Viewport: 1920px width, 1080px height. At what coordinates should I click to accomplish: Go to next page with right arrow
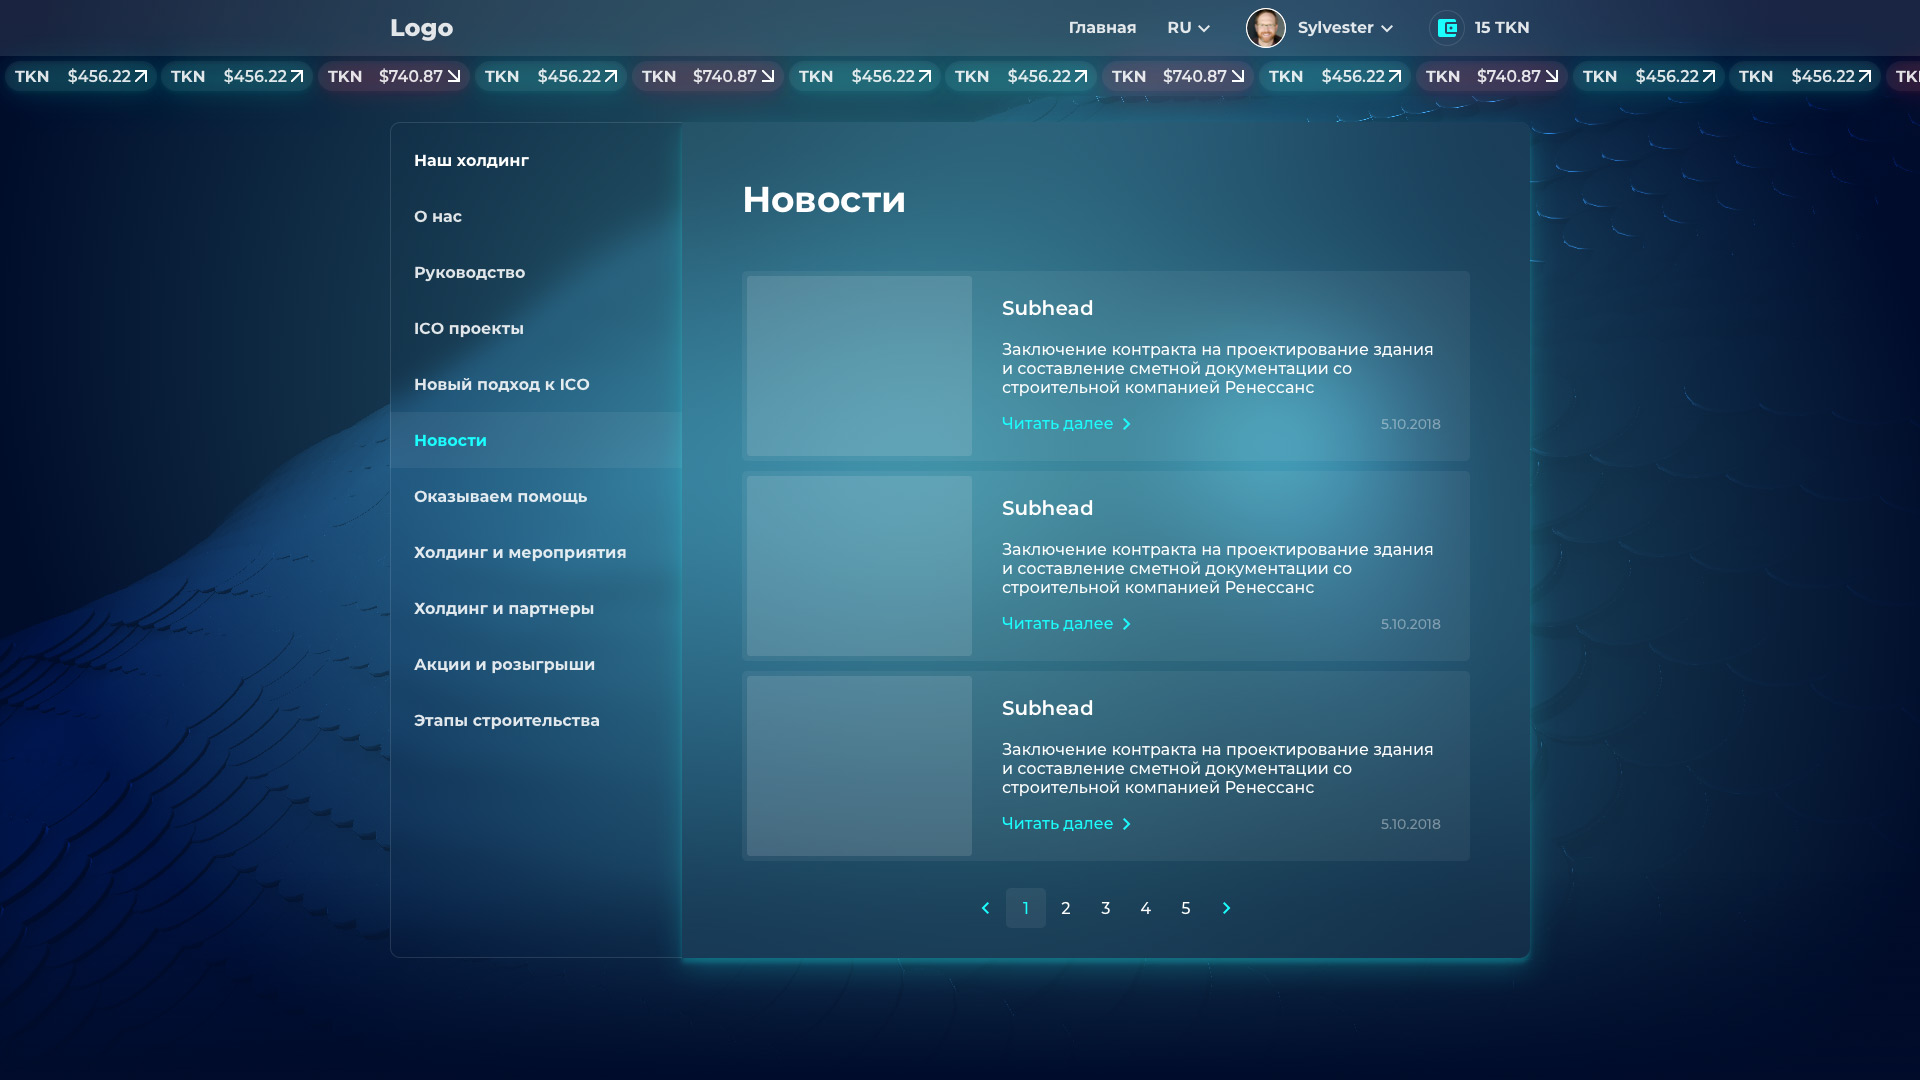(x=1226, y=908)
